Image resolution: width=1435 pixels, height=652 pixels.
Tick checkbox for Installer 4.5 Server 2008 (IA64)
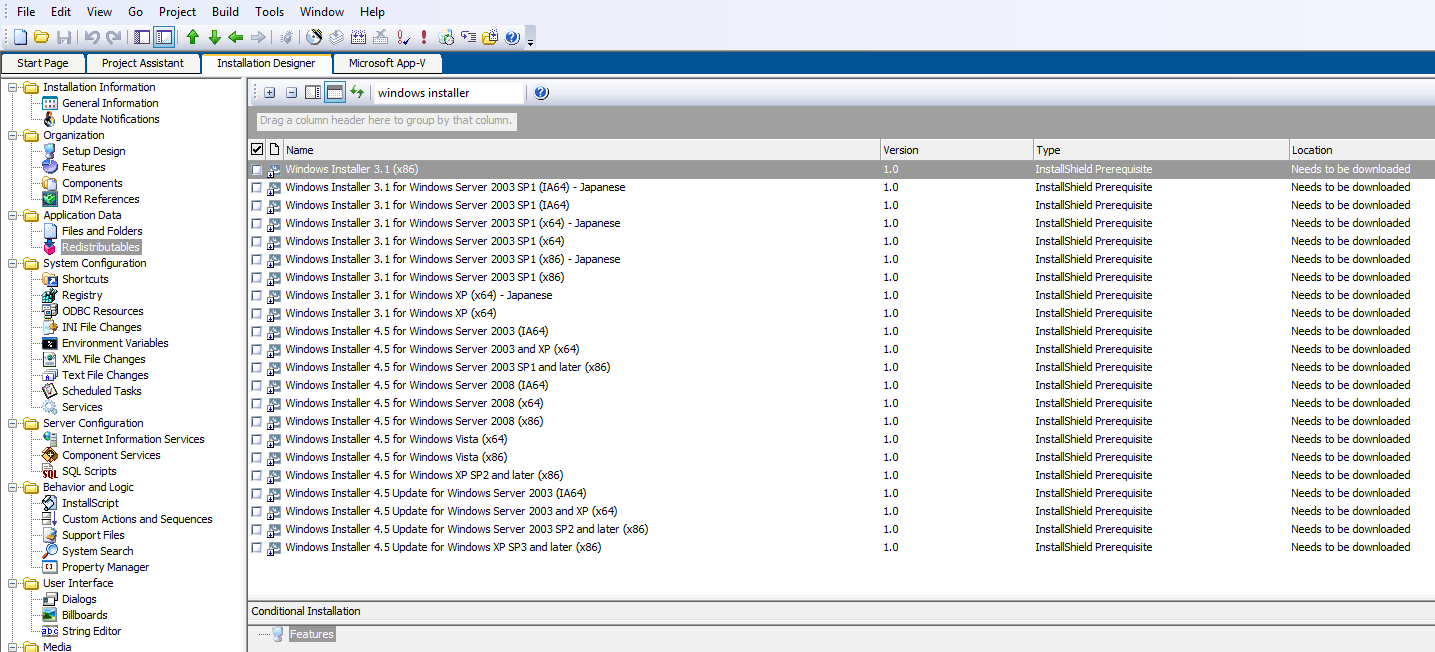(257, 385)
